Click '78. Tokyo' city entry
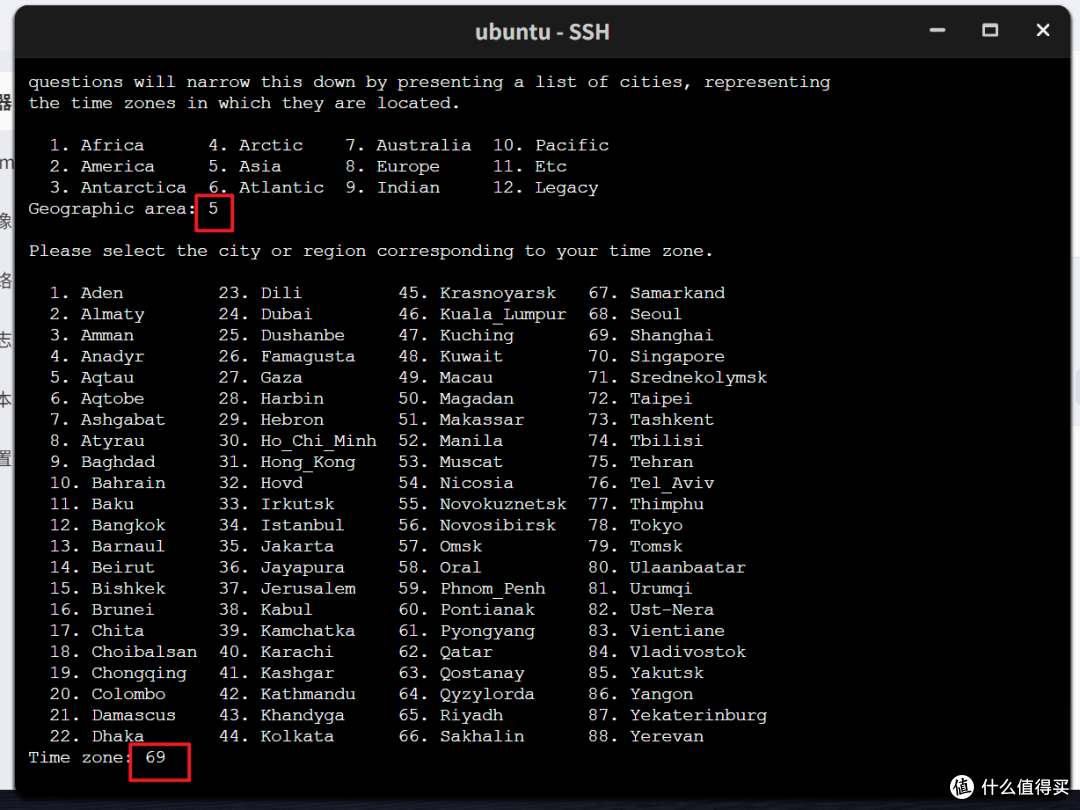The image size is (1080, 810). (635, 525)
